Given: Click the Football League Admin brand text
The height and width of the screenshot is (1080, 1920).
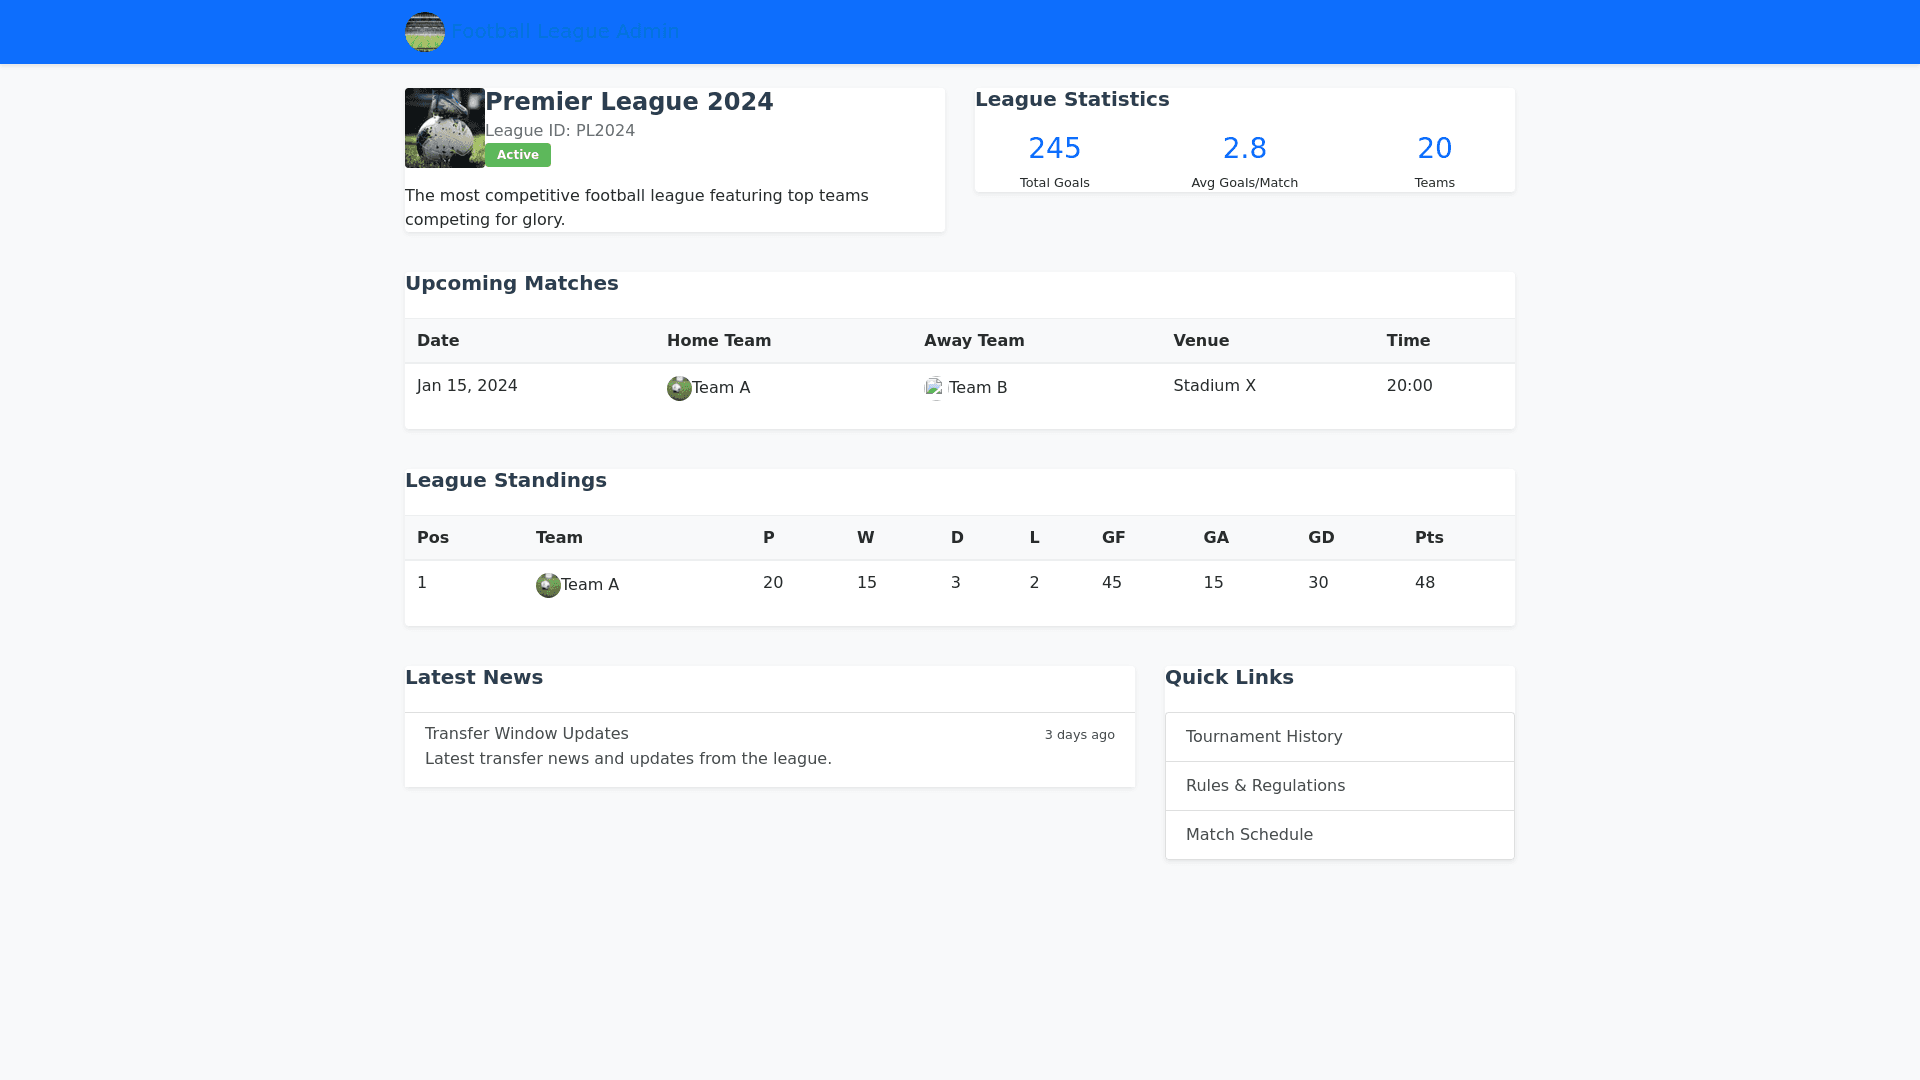Looking at the screenshot, I should pos(566,32).
